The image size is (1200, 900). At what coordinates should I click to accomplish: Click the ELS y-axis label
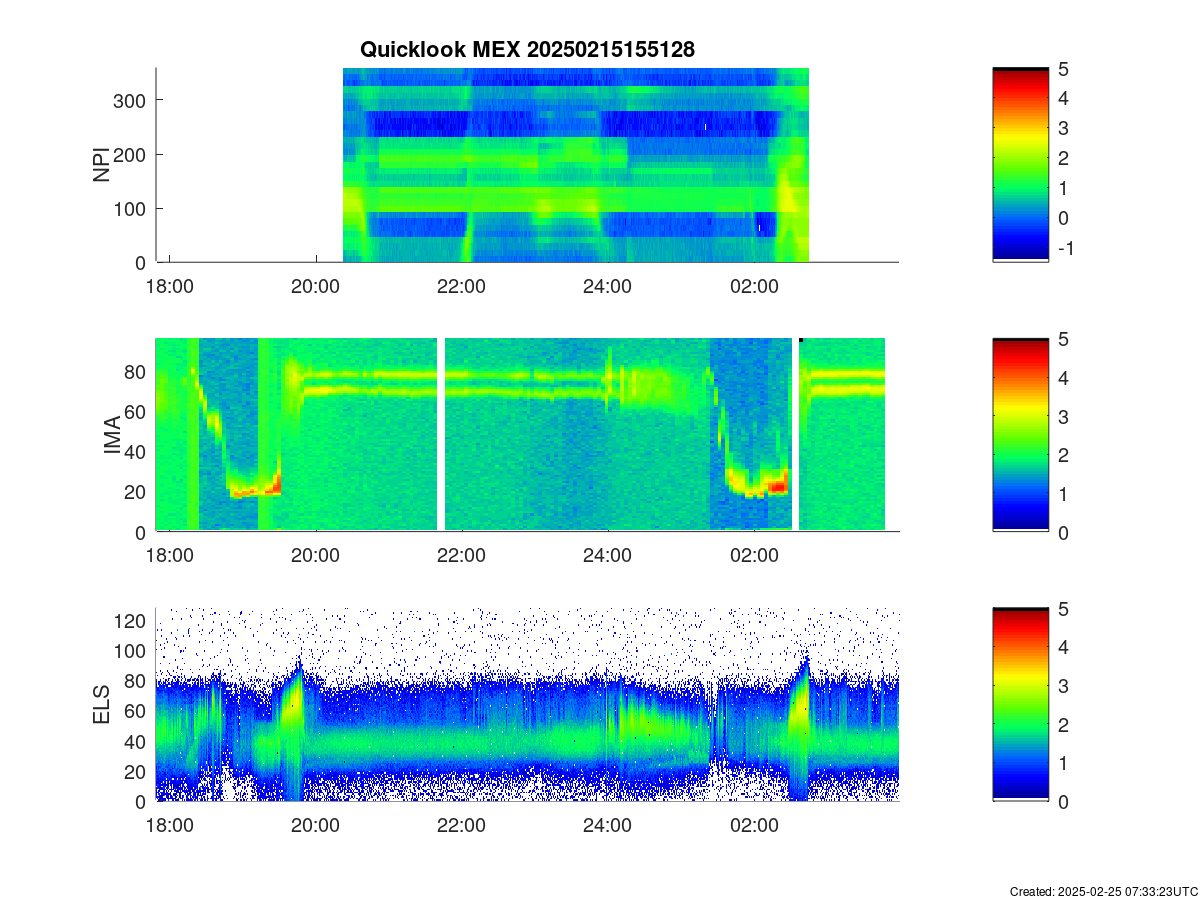click(x=102, y=705)
